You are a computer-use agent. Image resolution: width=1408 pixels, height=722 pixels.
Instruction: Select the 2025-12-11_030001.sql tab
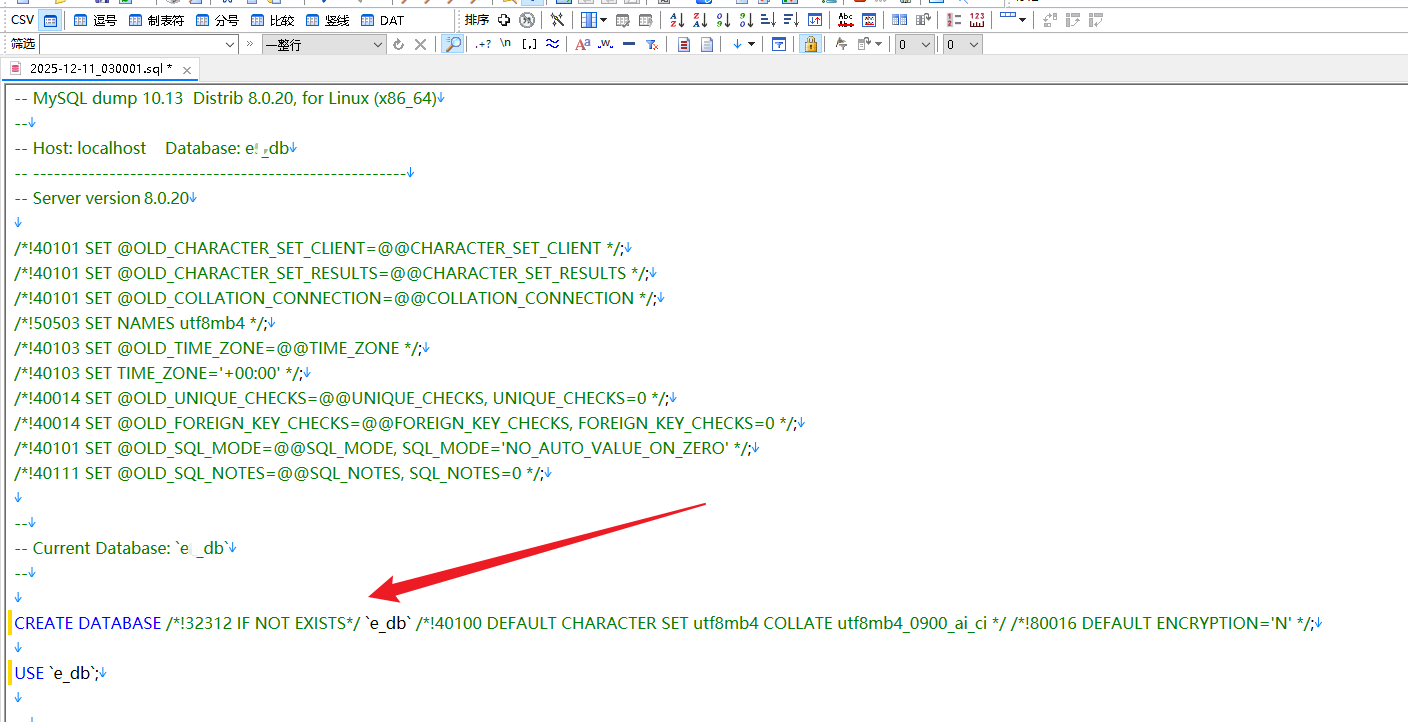point(95,69)
